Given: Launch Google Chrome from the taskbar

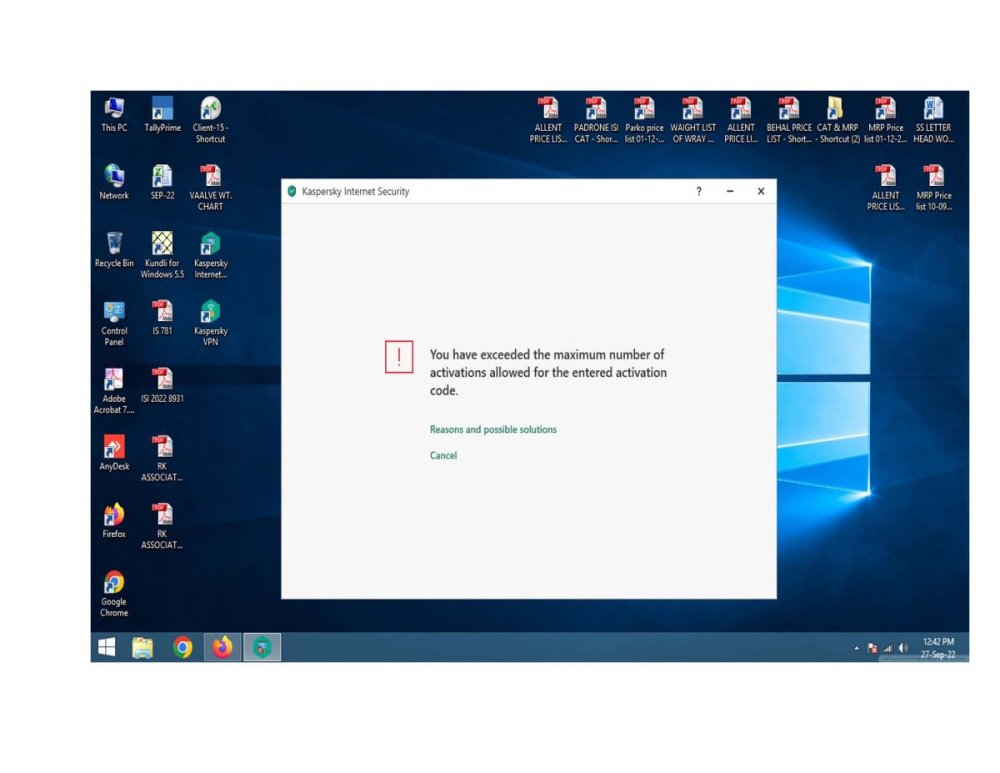Looking at the screenshot, I should (x=181, y=648).
